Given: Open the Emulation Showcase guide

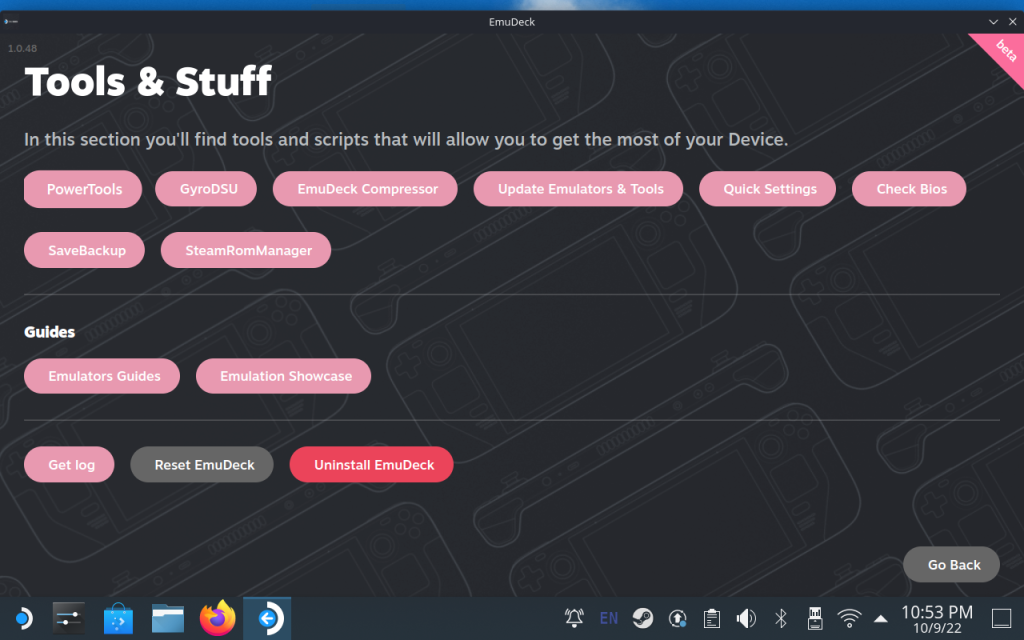Looking at the screenshot, I should [283, 376].
